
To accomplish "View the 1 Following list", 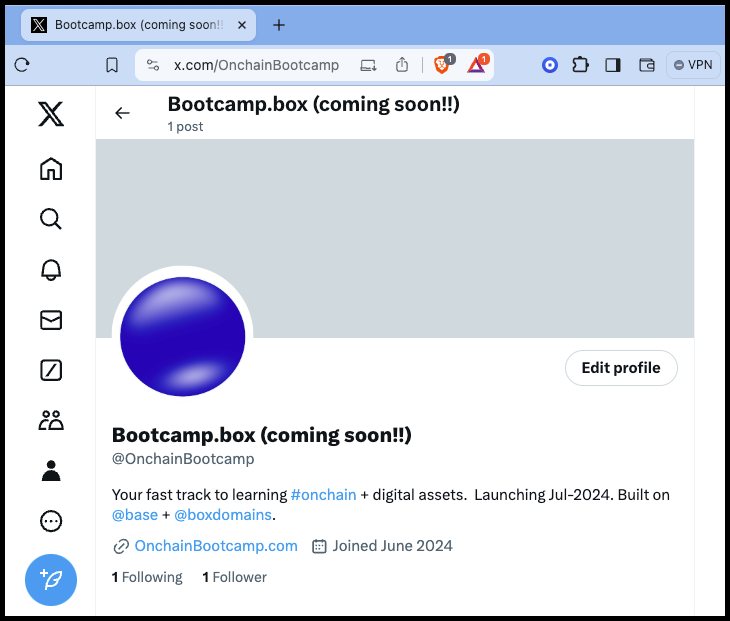I will click(147, 577).
